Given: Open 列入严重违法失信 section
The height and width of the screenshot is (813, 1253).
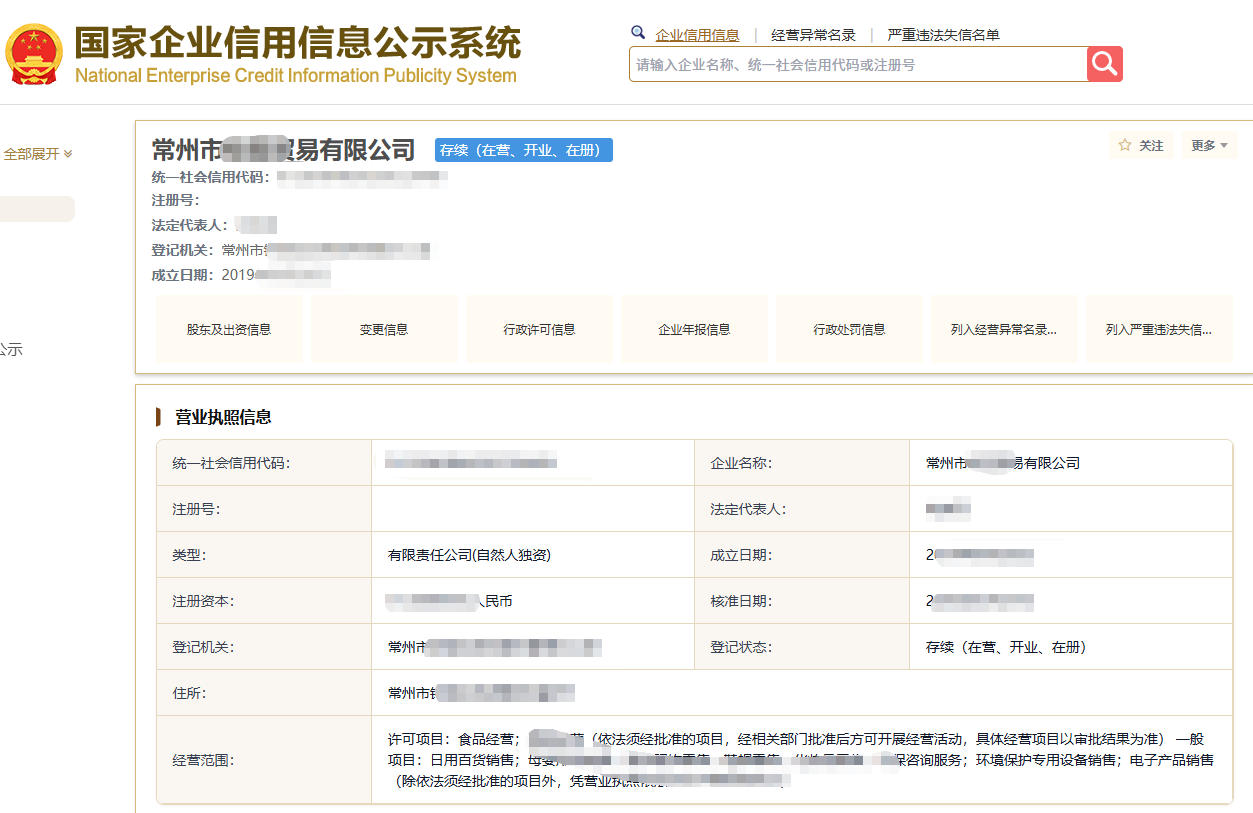Looking at the screenshot, I should pos(1159,329).
